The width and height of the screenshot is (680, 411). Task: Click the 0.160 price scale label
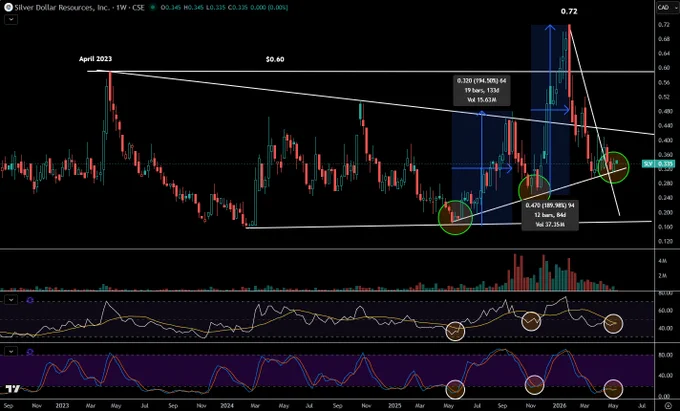pyautogui.click(x=665, y=227)
